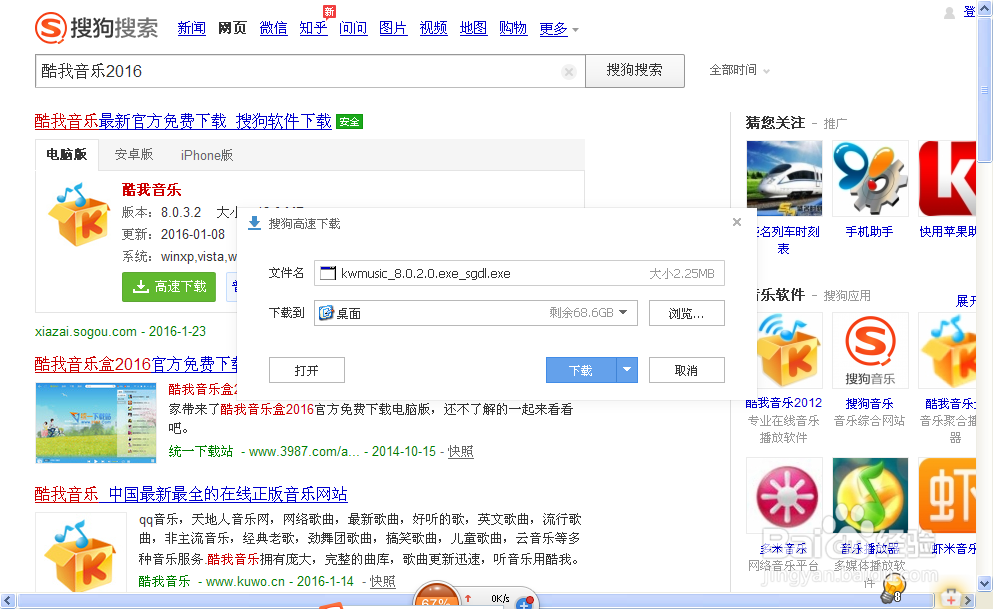Viewport: 993px width, 609px height.
Task: Open the 手机助手 text link
Action: pos(870,232)
